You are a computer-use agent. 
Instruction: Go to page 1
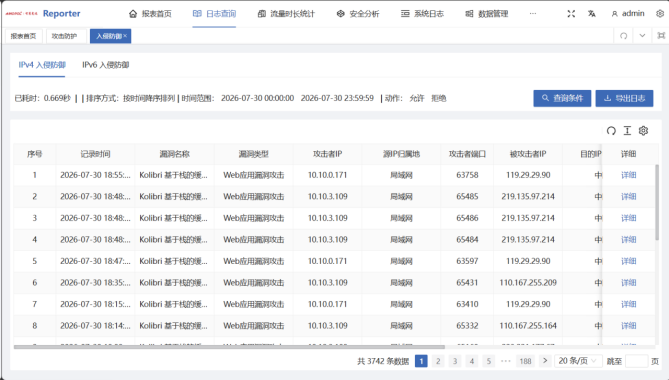(421, 361)
